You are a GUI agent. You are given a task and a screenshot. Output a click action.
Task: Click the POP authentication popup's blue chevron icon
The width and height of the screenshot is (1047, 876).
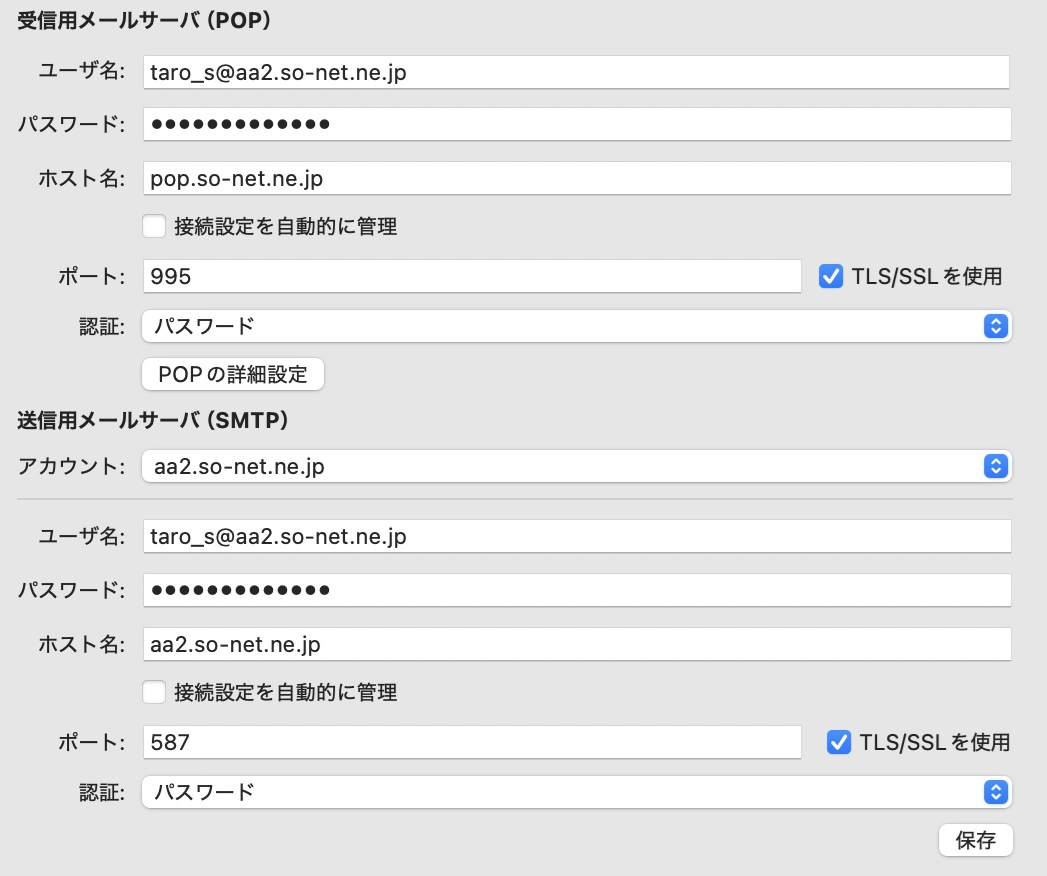click(x=994, y=326)
